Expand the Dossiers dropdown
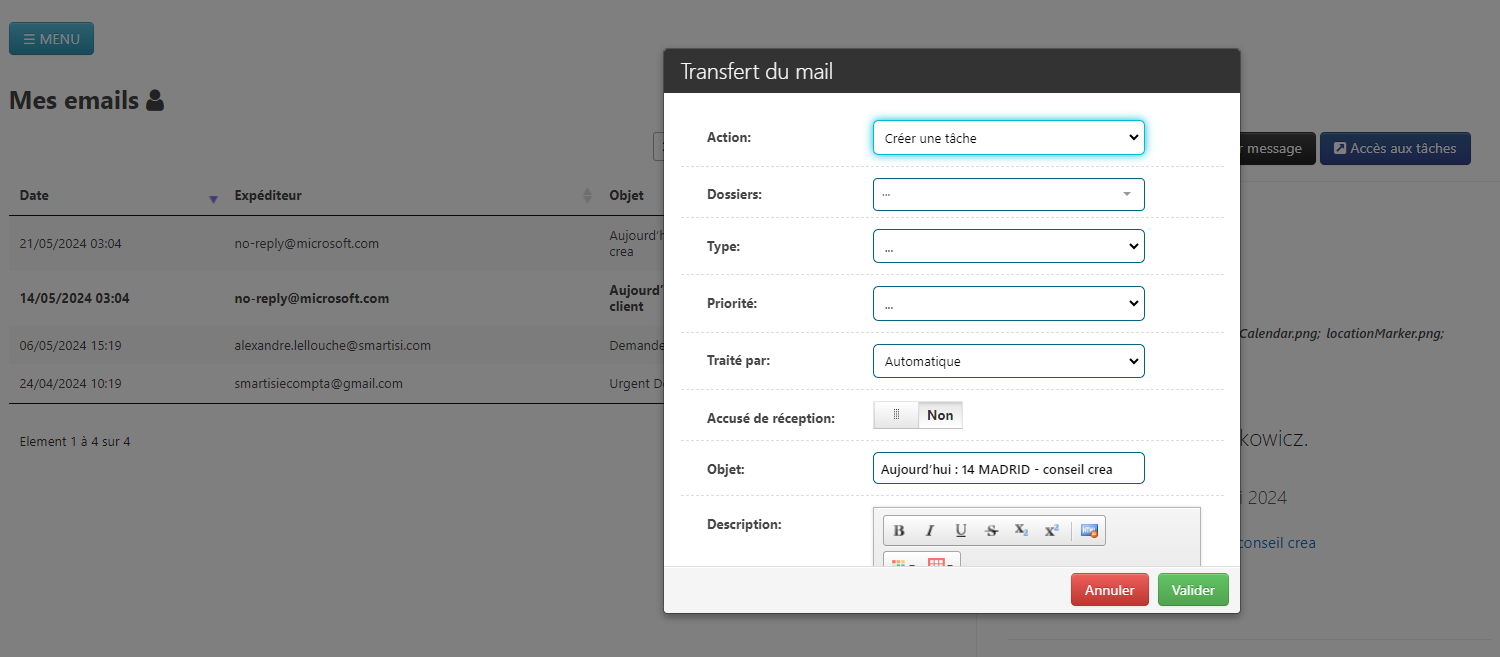Viewport: 1500px width, 657px height. coord(1008,194)
